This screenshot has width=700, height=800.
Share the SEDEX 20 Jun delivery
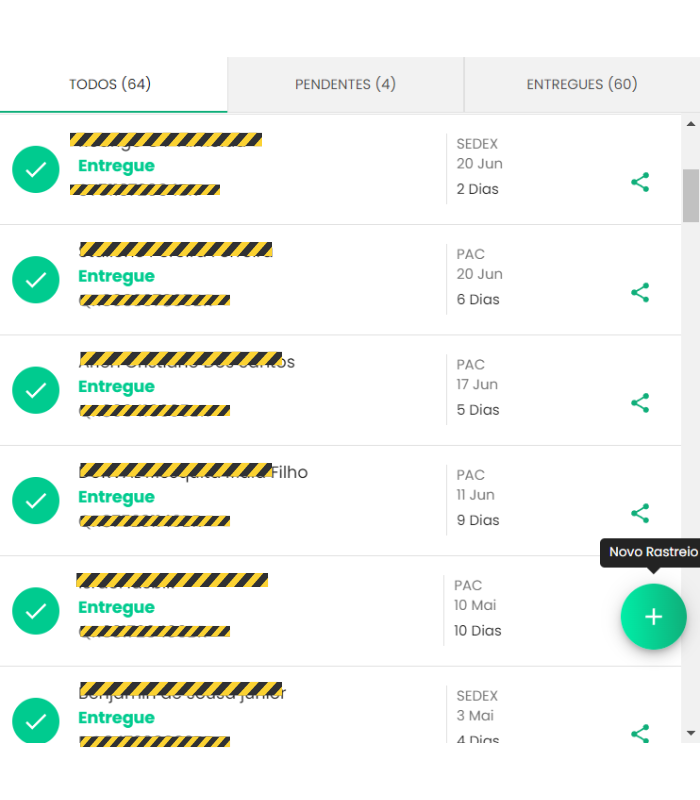click(x=640, y=182)
